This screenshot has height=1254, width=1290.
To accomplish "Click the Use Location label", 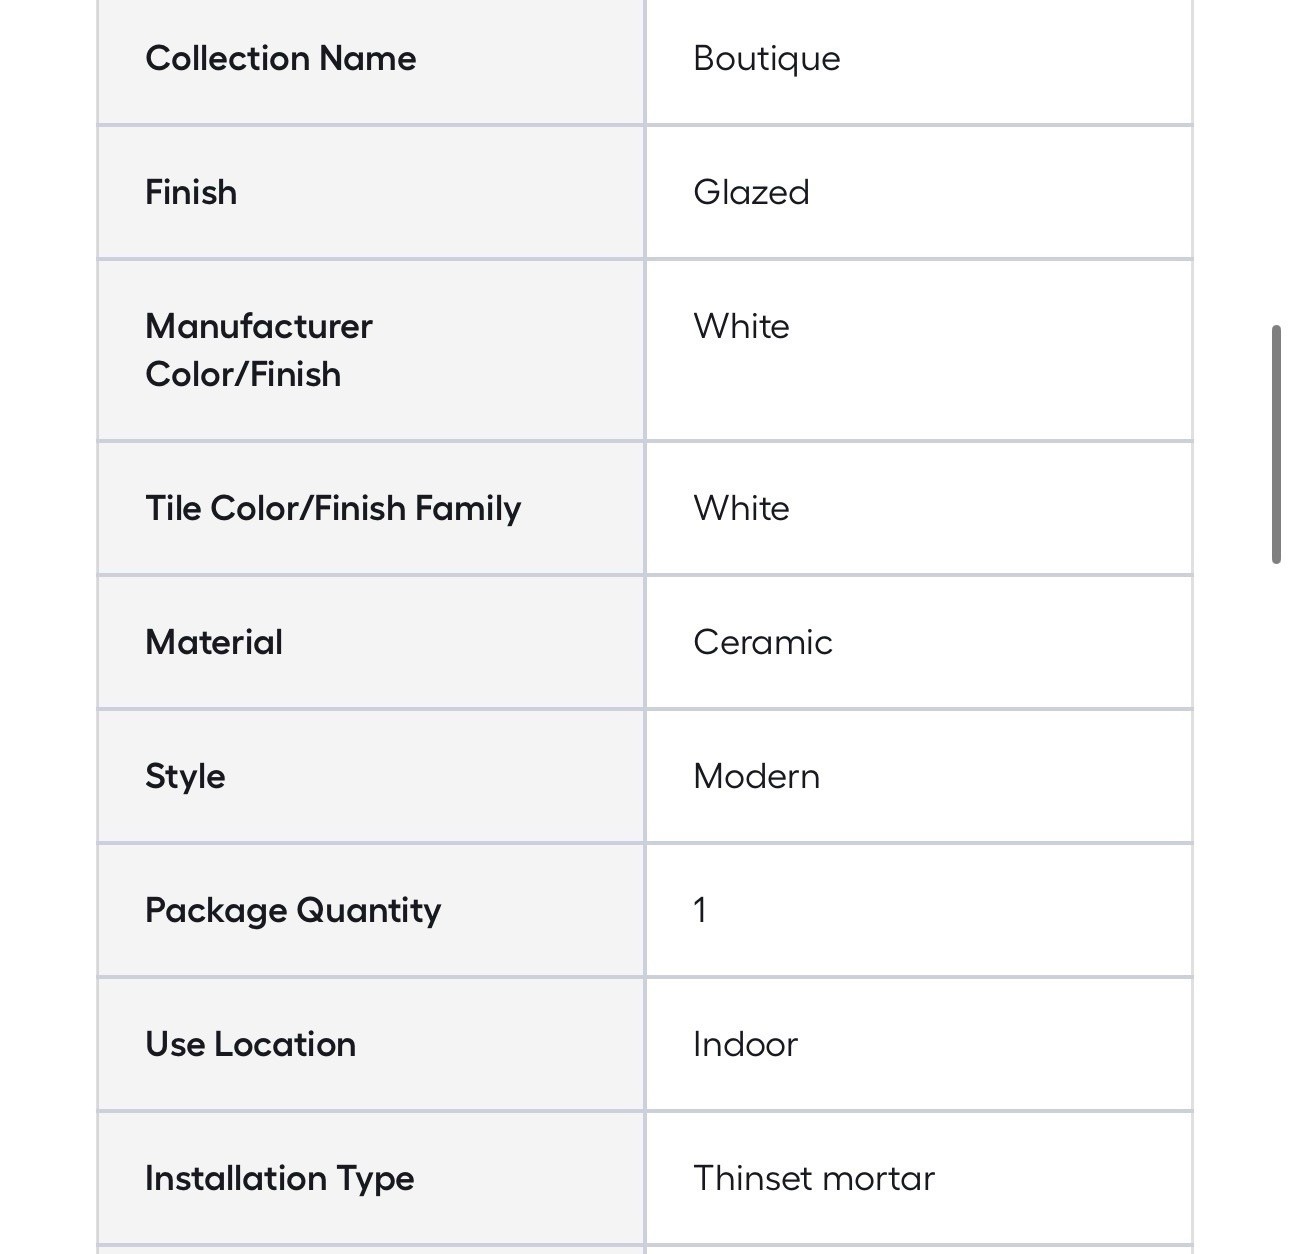I will 250,1044.
